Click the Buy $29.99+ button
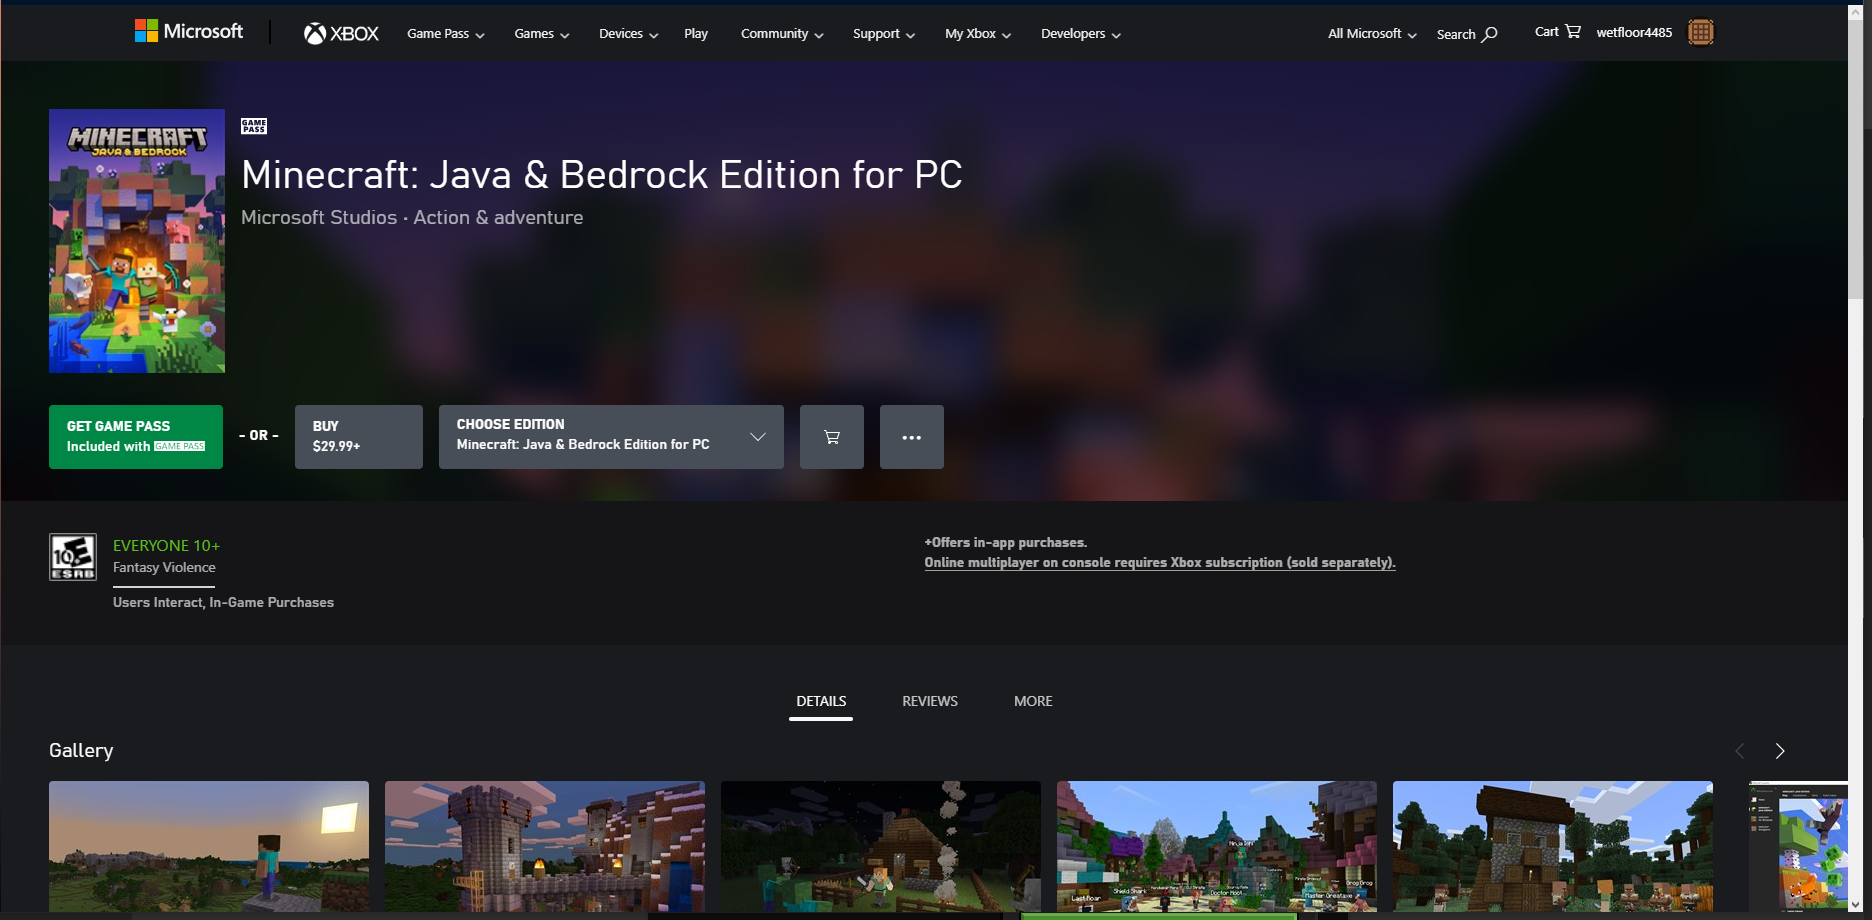This screenshot has width=1872, height=920. [x=359, y=437]
